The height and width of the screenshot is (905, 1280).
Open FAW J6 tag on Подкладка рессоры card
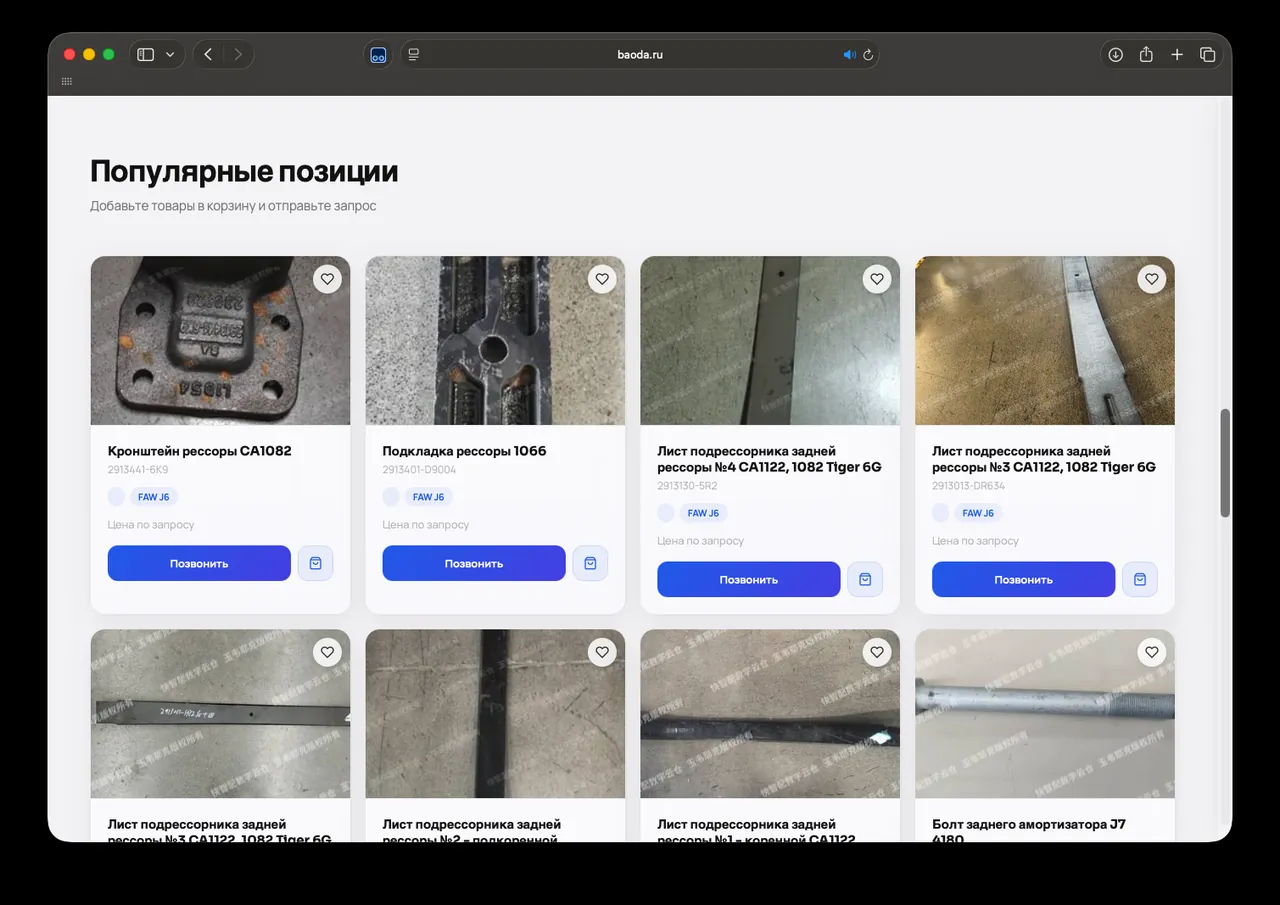click(428, 497)
